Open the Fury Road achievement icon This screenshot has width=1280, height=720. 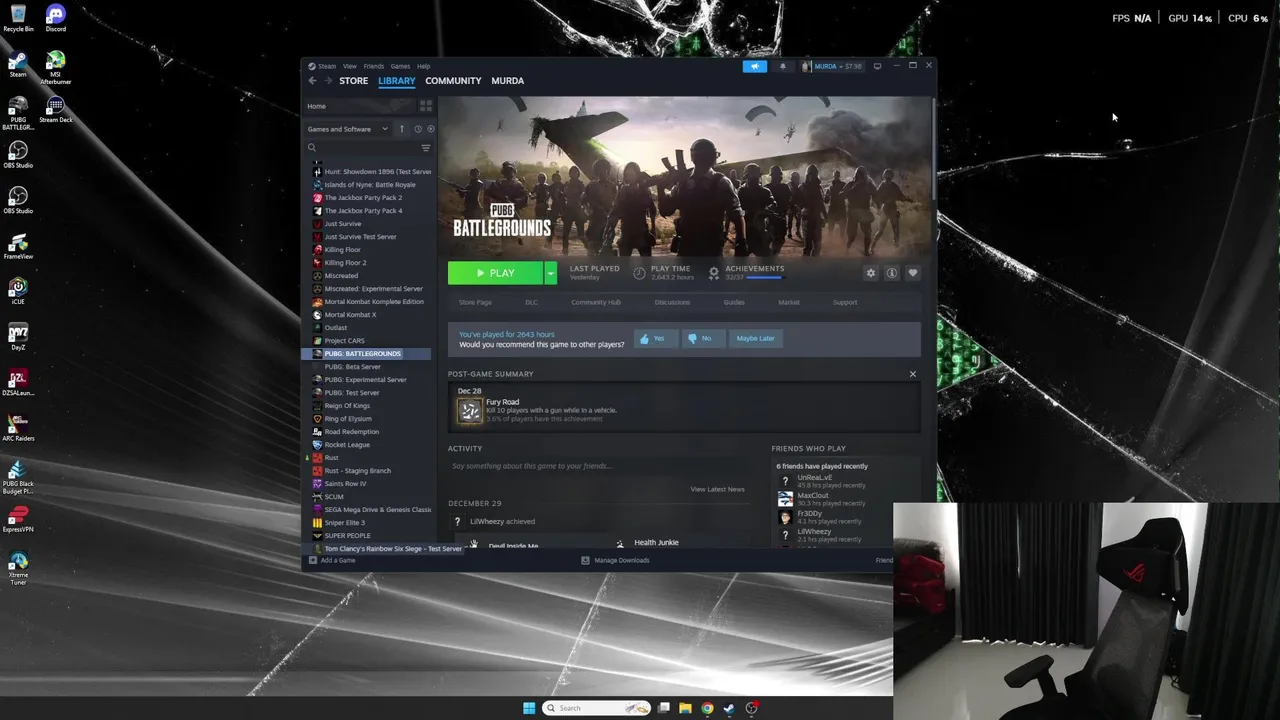click(469, 410)
